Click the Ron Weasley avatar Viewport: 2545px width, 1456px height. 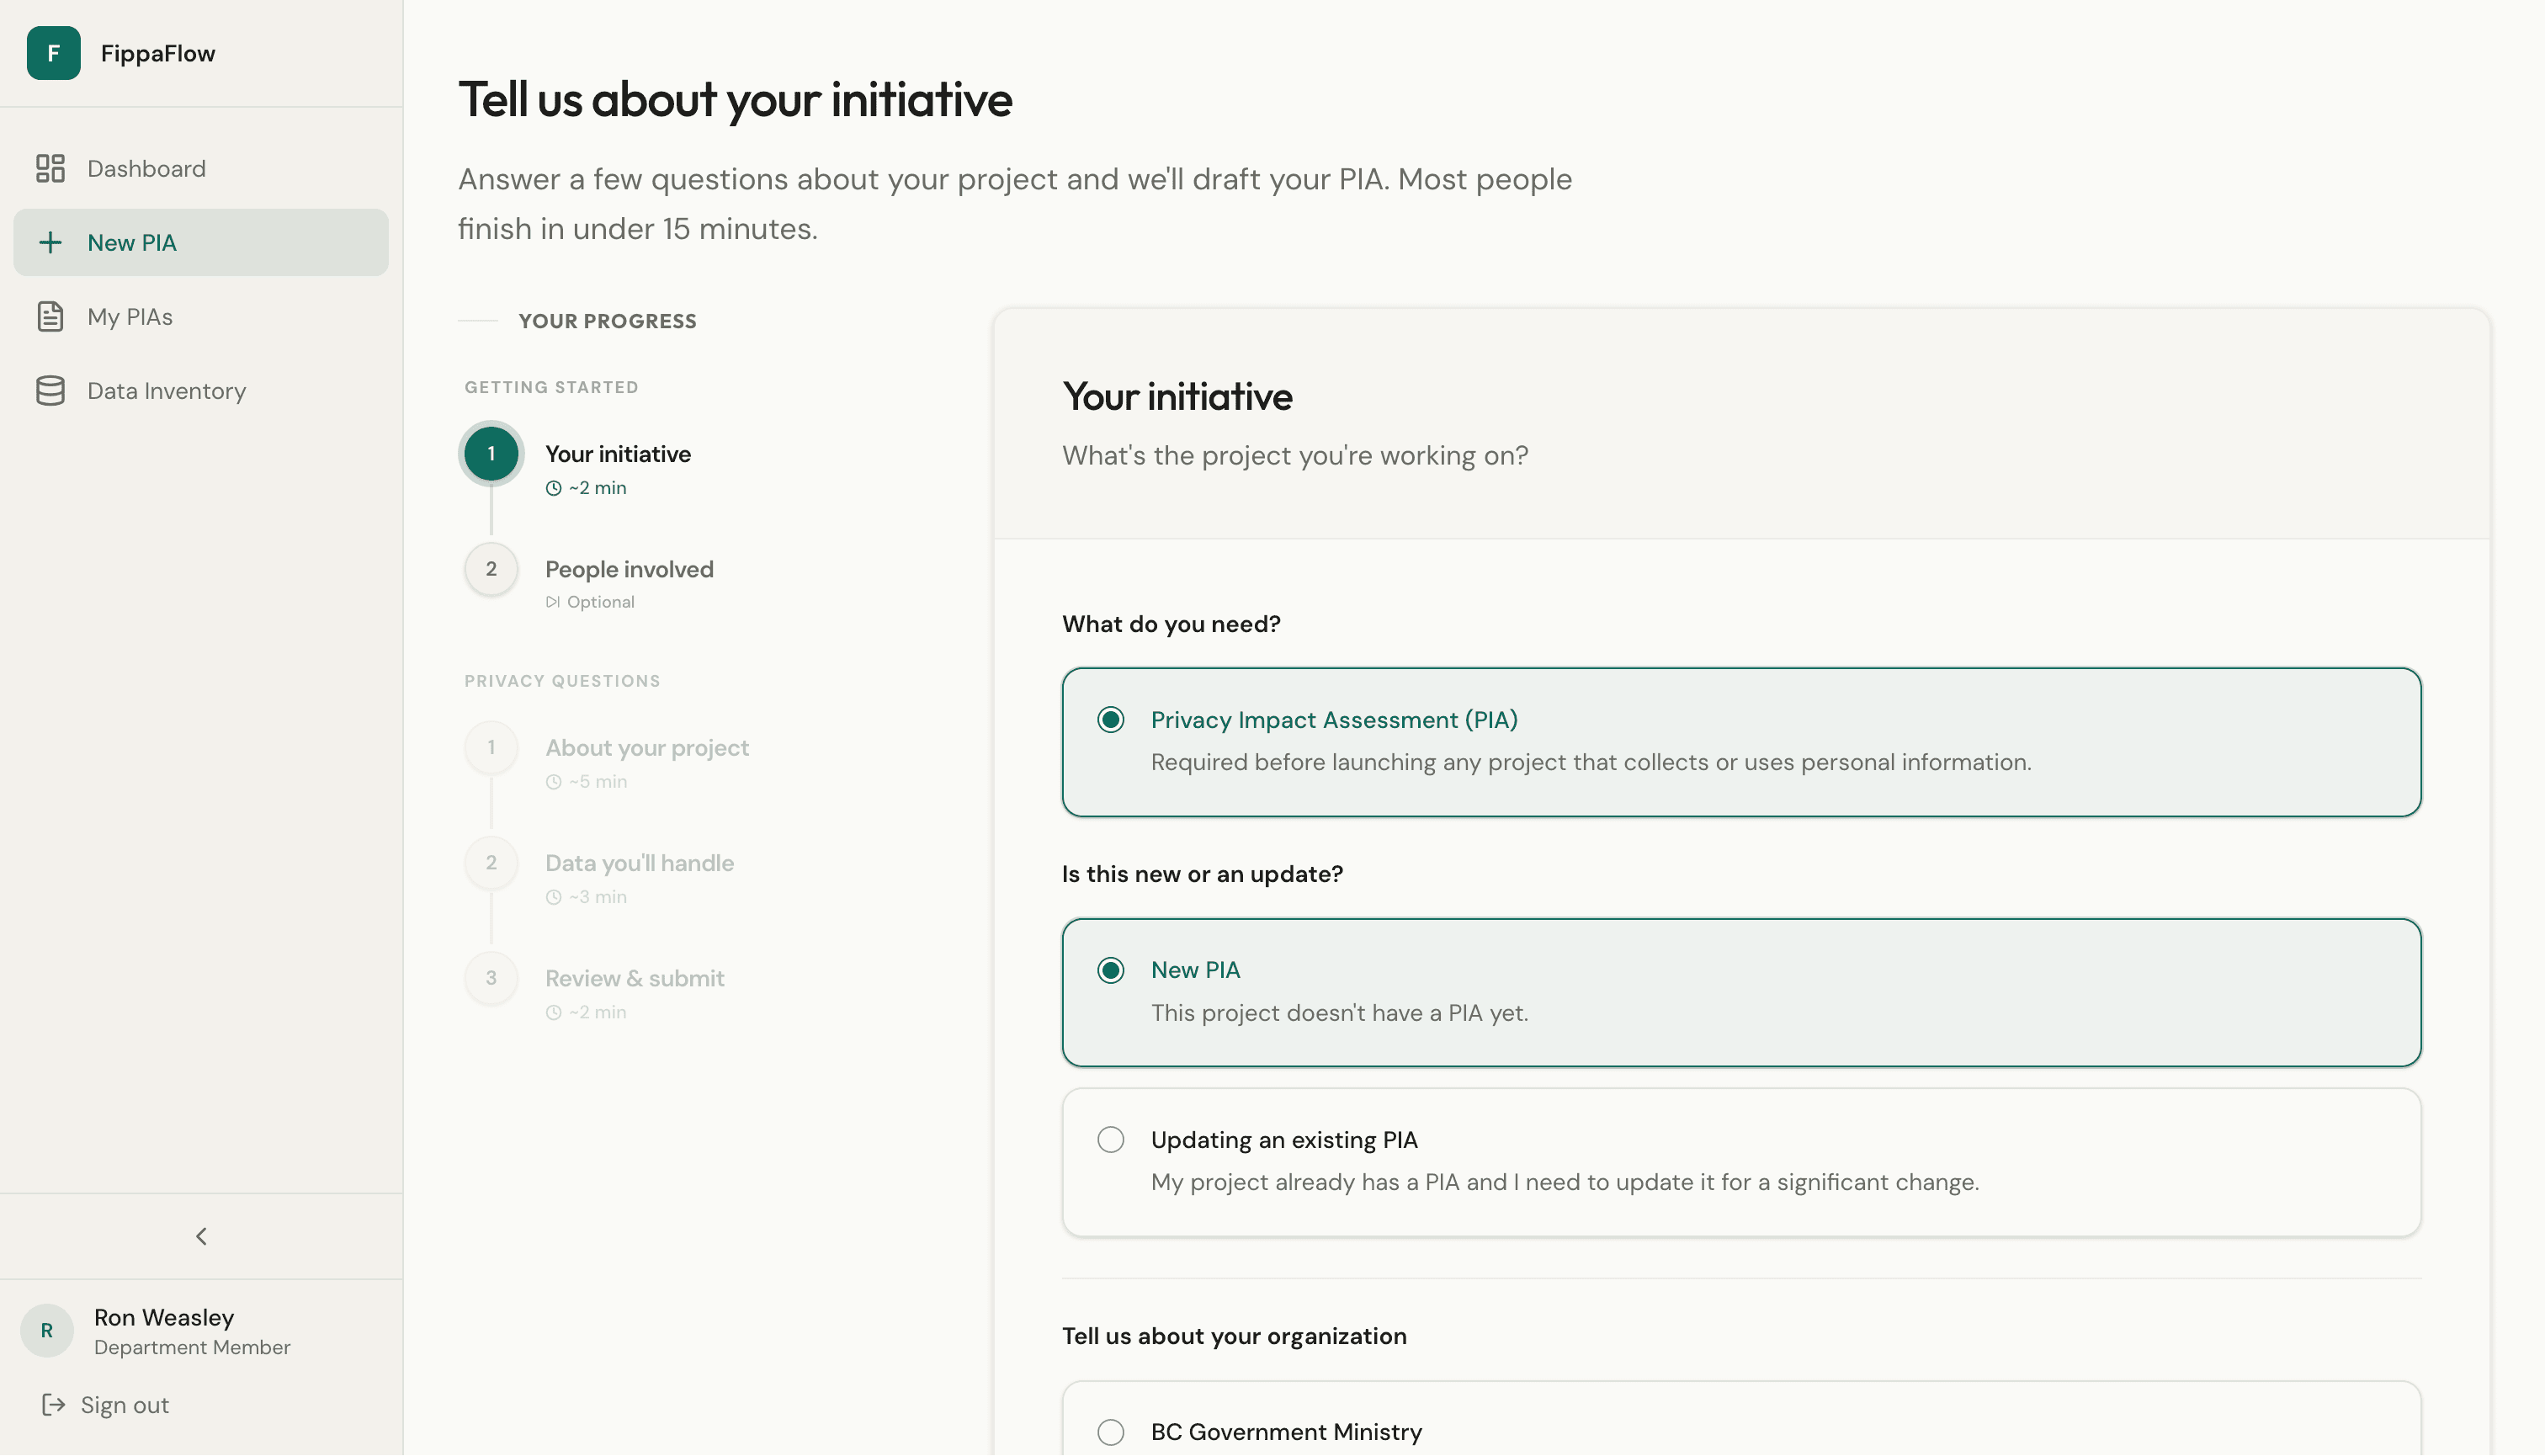[x=47, y=1330]
